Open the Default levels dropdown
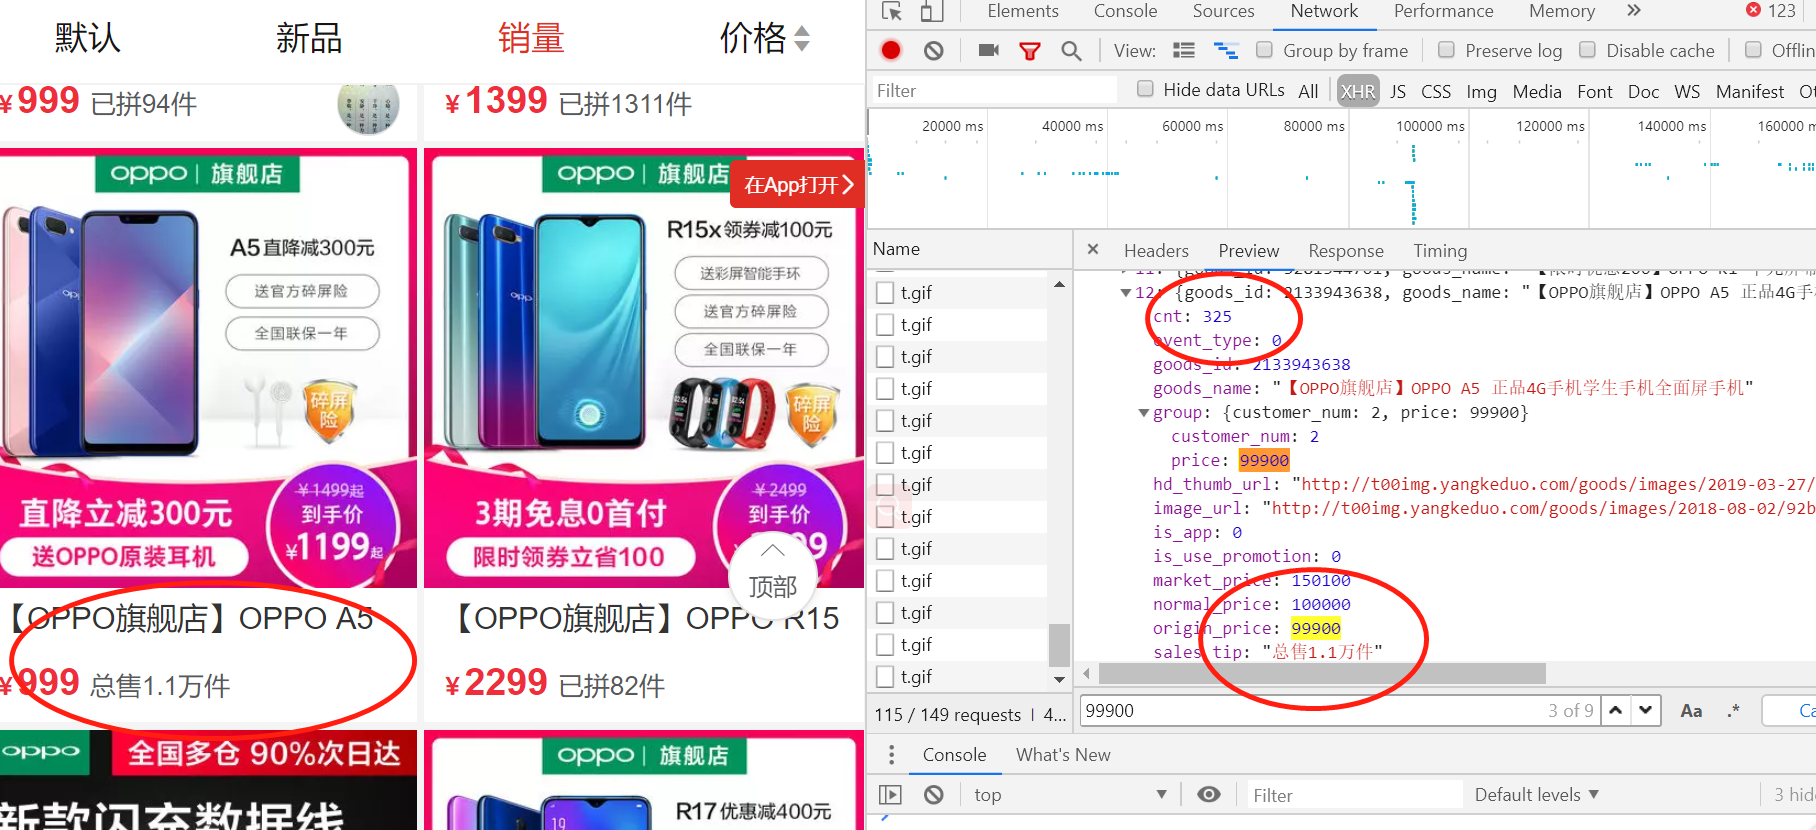1816x830 pixels. tap(1536, 795)
